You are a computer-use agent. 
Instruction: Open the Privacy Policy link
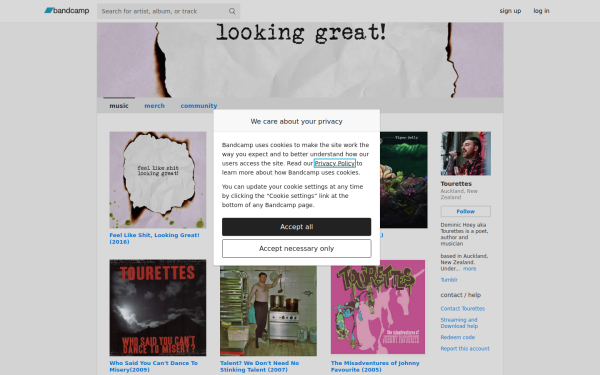[334, 163]
